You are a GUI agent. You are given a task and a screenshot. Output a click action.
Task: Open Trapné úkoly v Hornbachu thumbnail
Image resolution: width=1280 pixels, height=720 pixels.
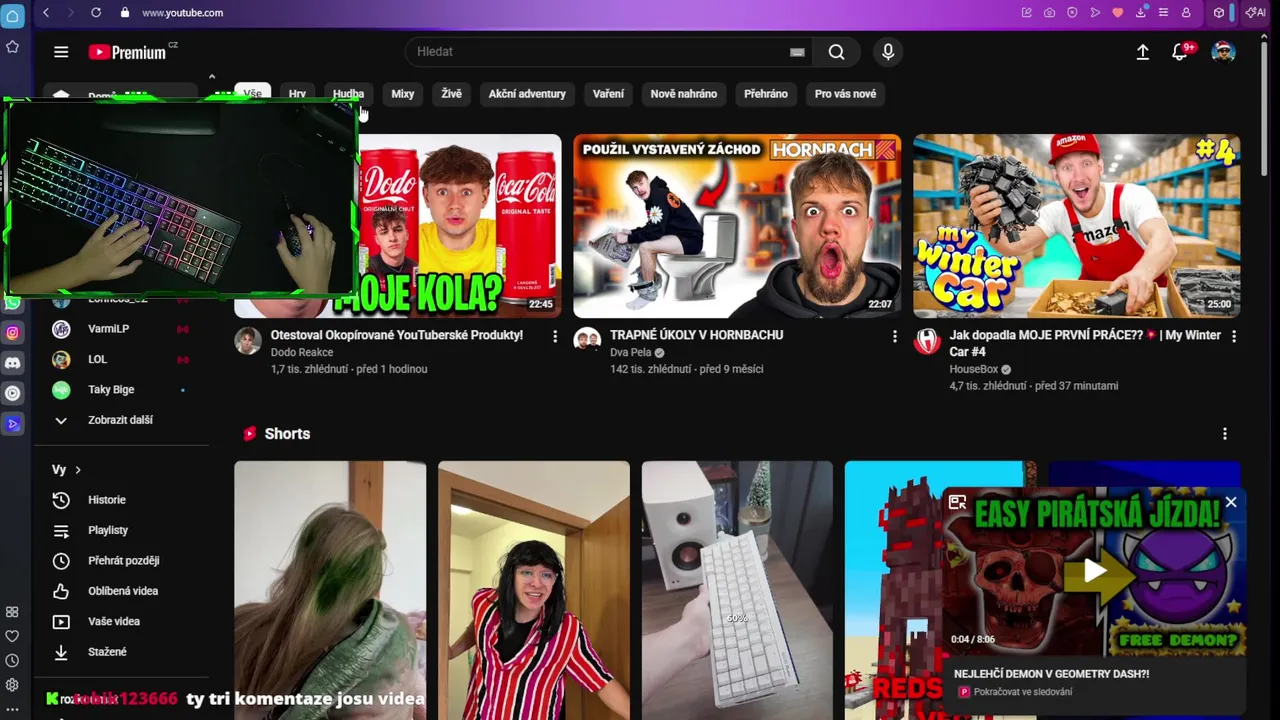pos(737,226)
